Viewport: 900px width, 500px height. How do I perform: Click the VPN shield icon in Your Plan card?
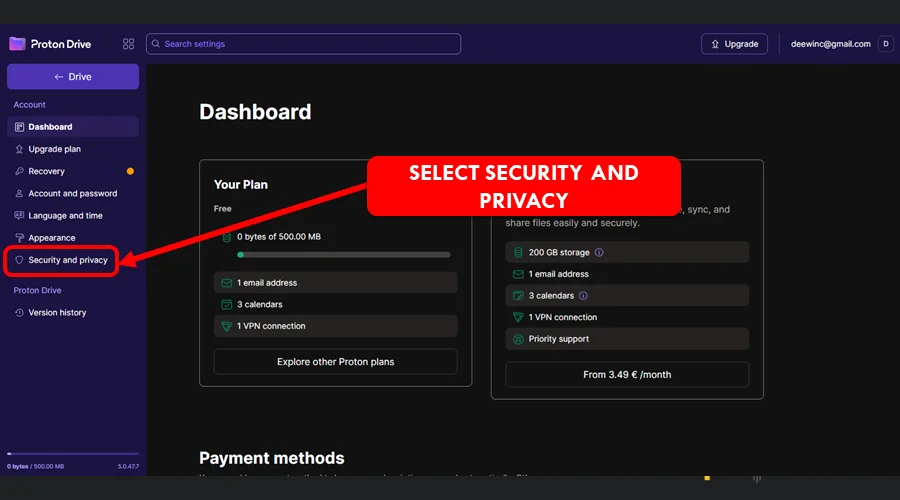pos(227,326)
